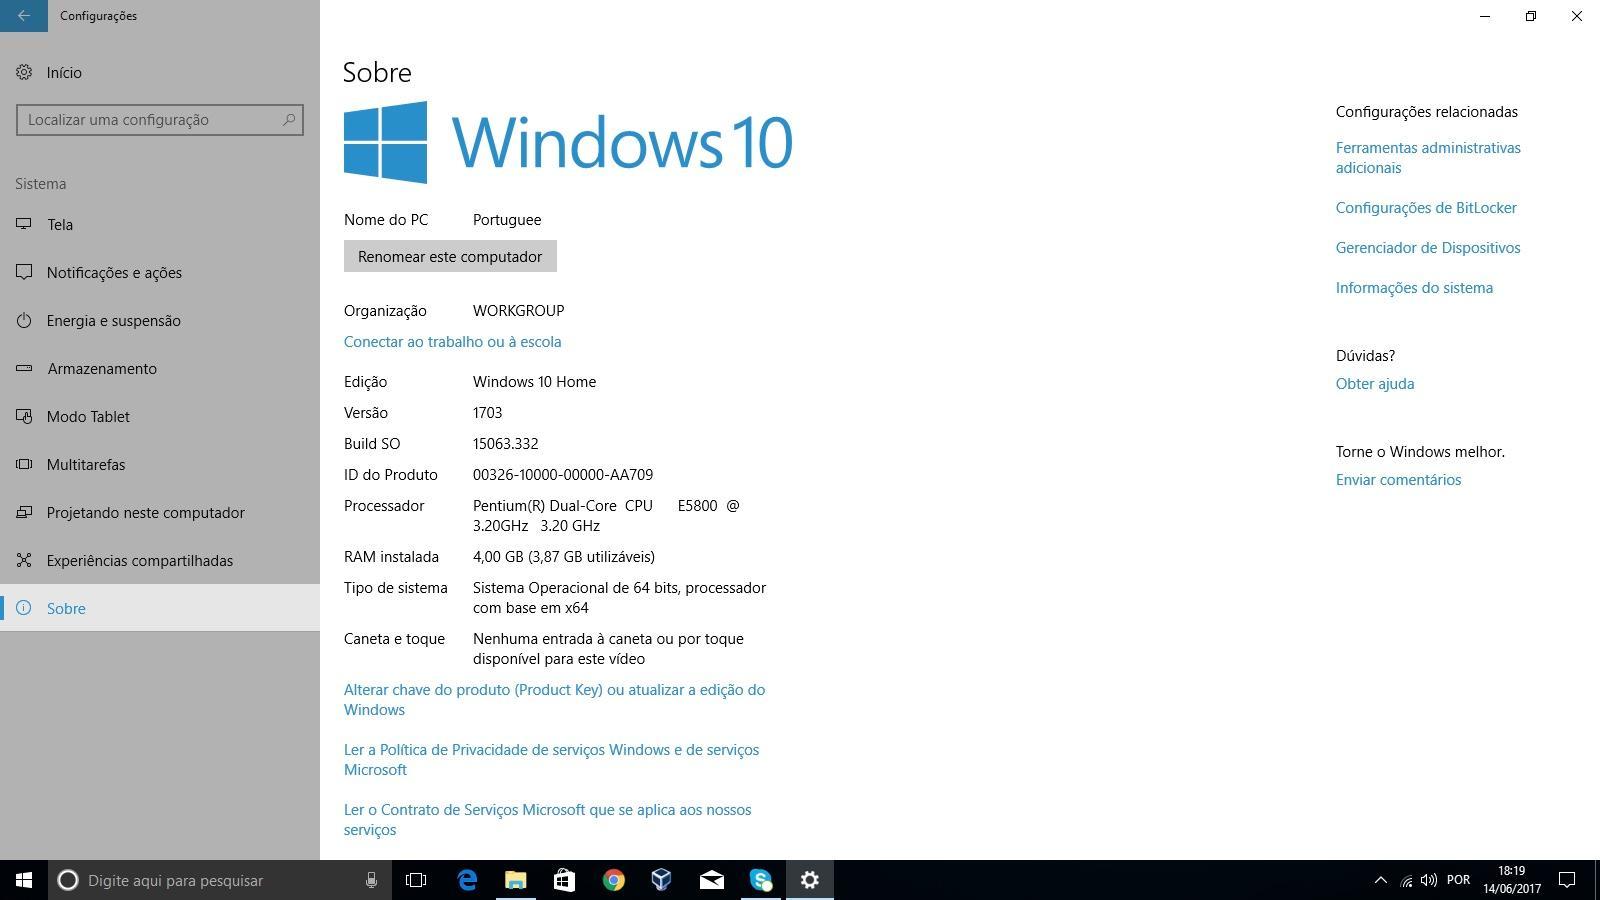Open Contrato de Serviços Microsoft link
1600x900 pixels.
tap(547, 820)
